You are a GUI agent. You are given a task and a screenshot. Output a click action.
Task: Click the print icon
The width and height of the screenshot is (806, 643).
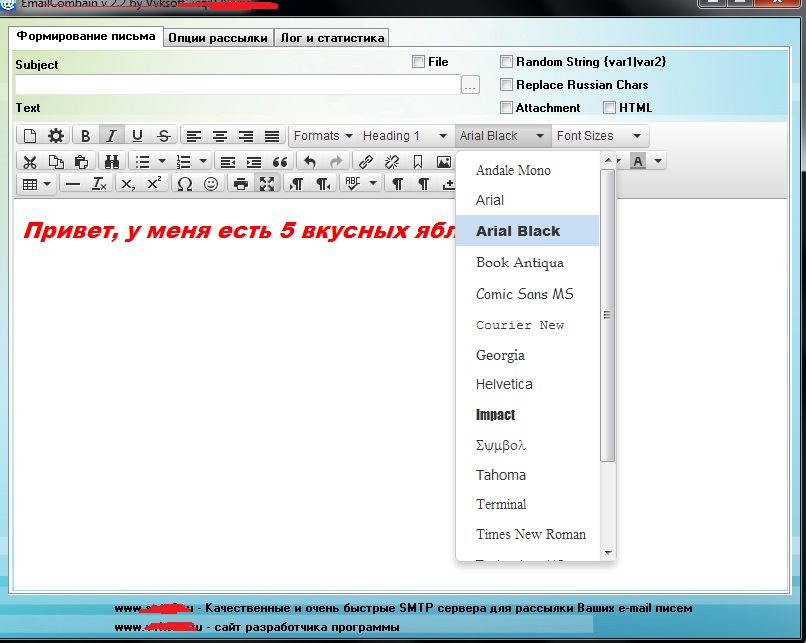pos(241,183)
